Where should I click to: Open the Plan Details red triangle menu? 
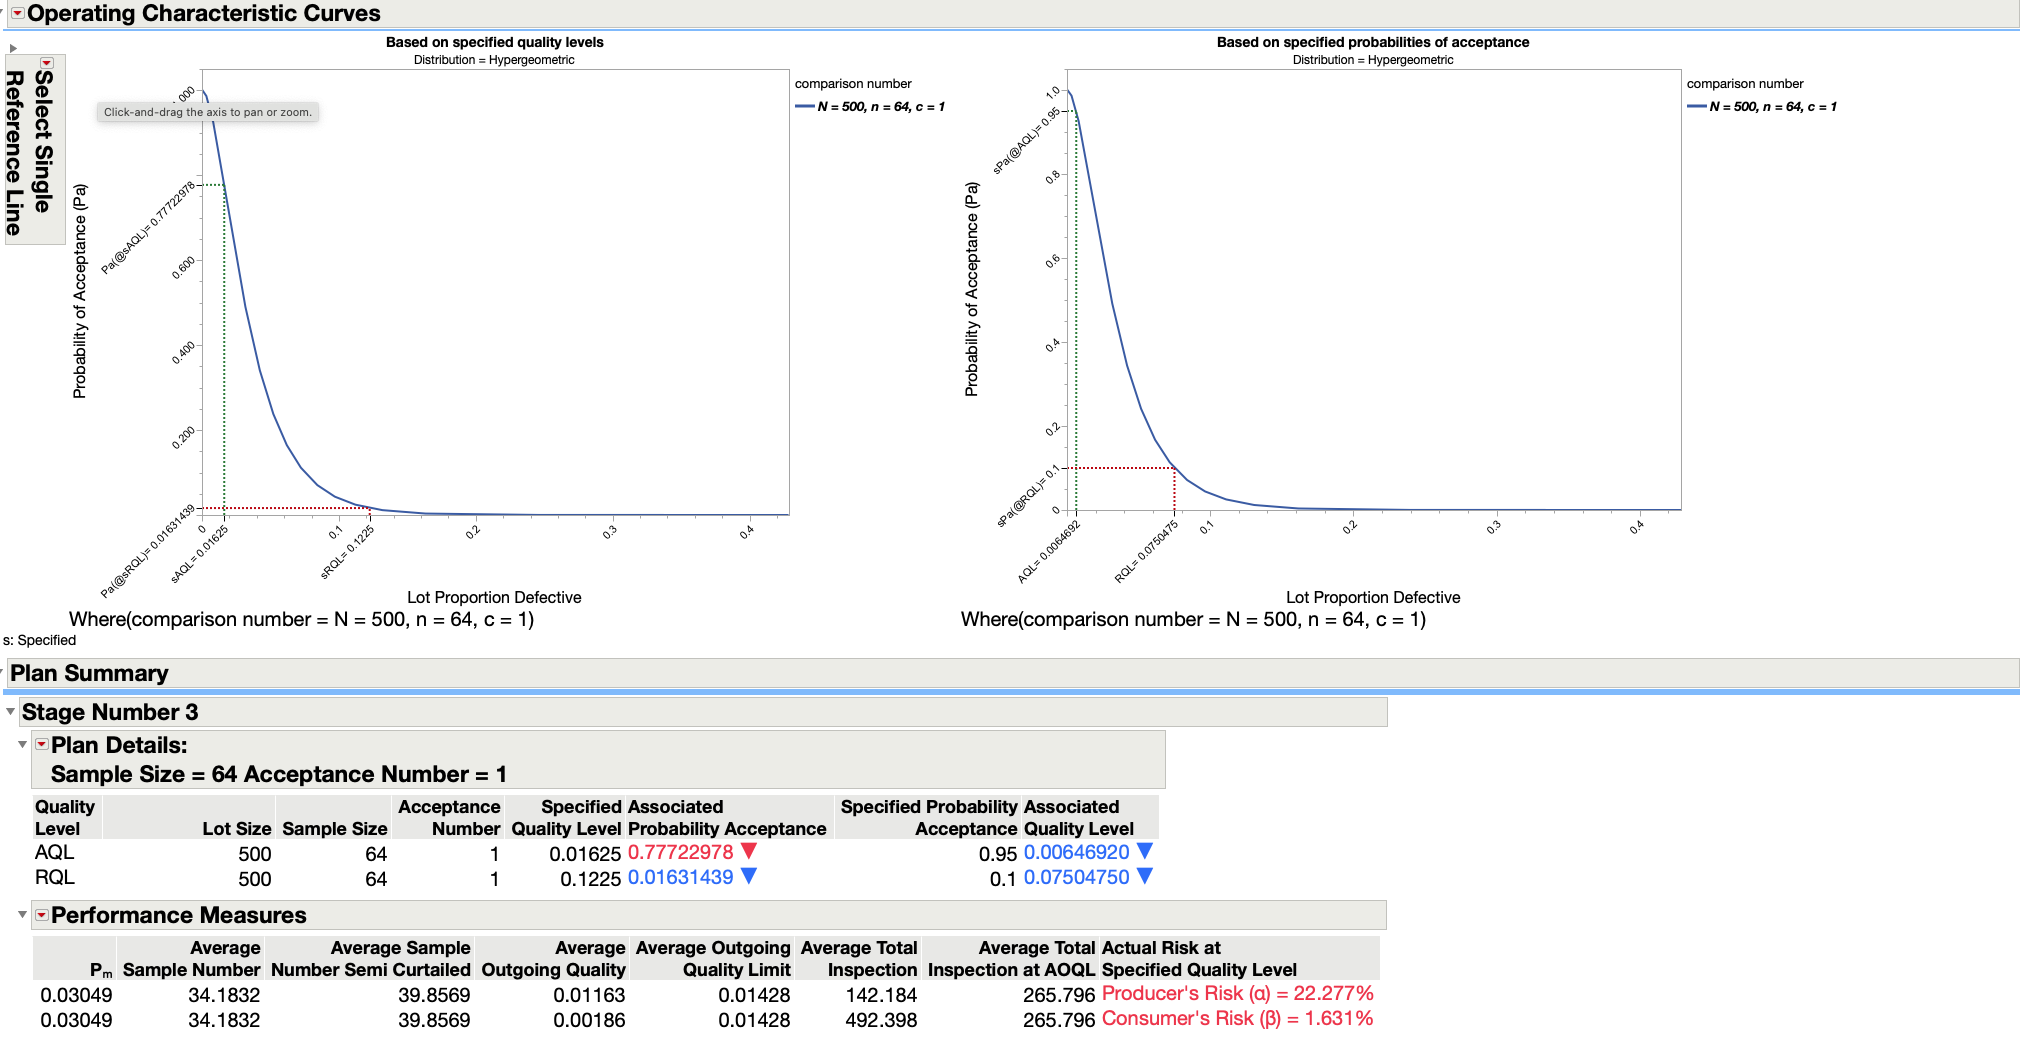coord(40,745)
